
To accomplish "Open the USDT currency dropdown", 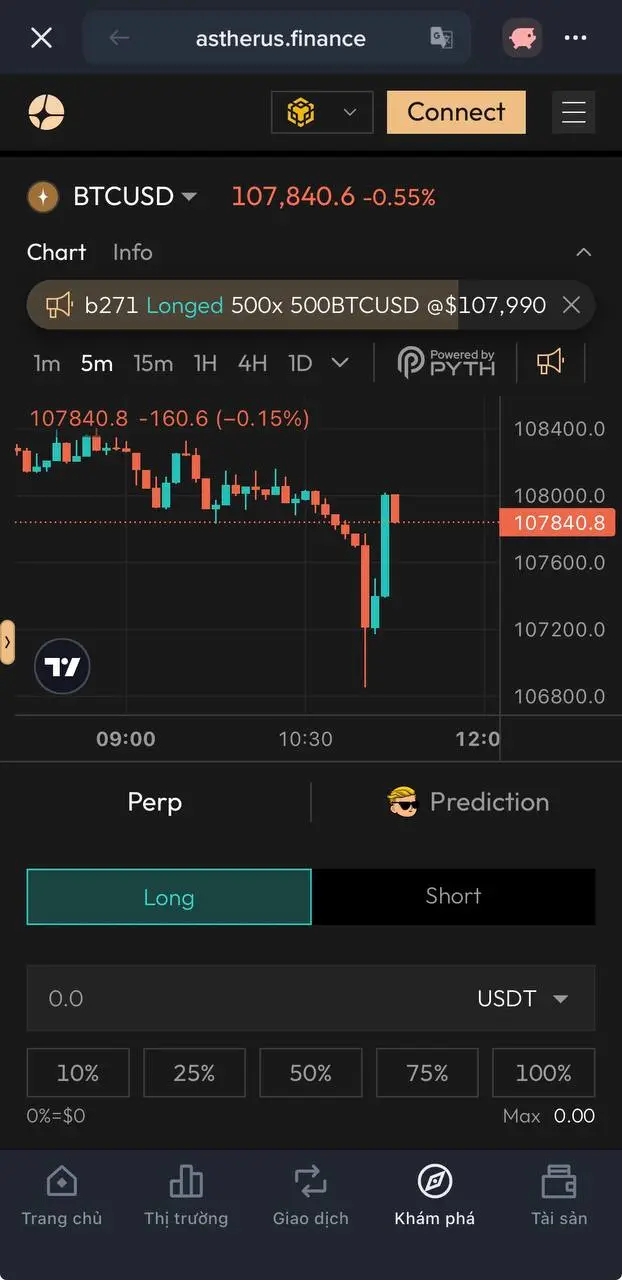I will click(523, 998).
